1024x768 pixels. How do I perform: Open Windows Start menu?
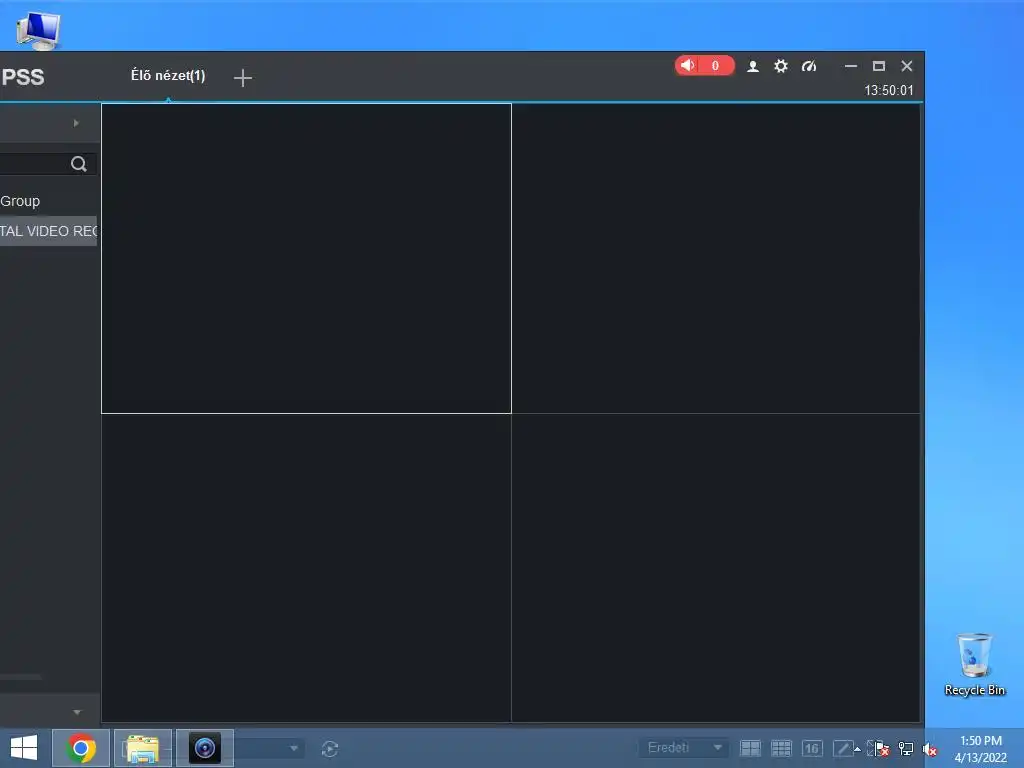[24, 748]
